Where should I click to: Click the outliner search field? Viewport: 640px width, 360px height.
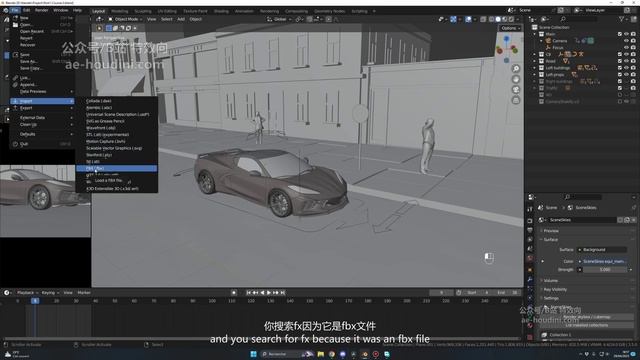(x=580, y=19)
